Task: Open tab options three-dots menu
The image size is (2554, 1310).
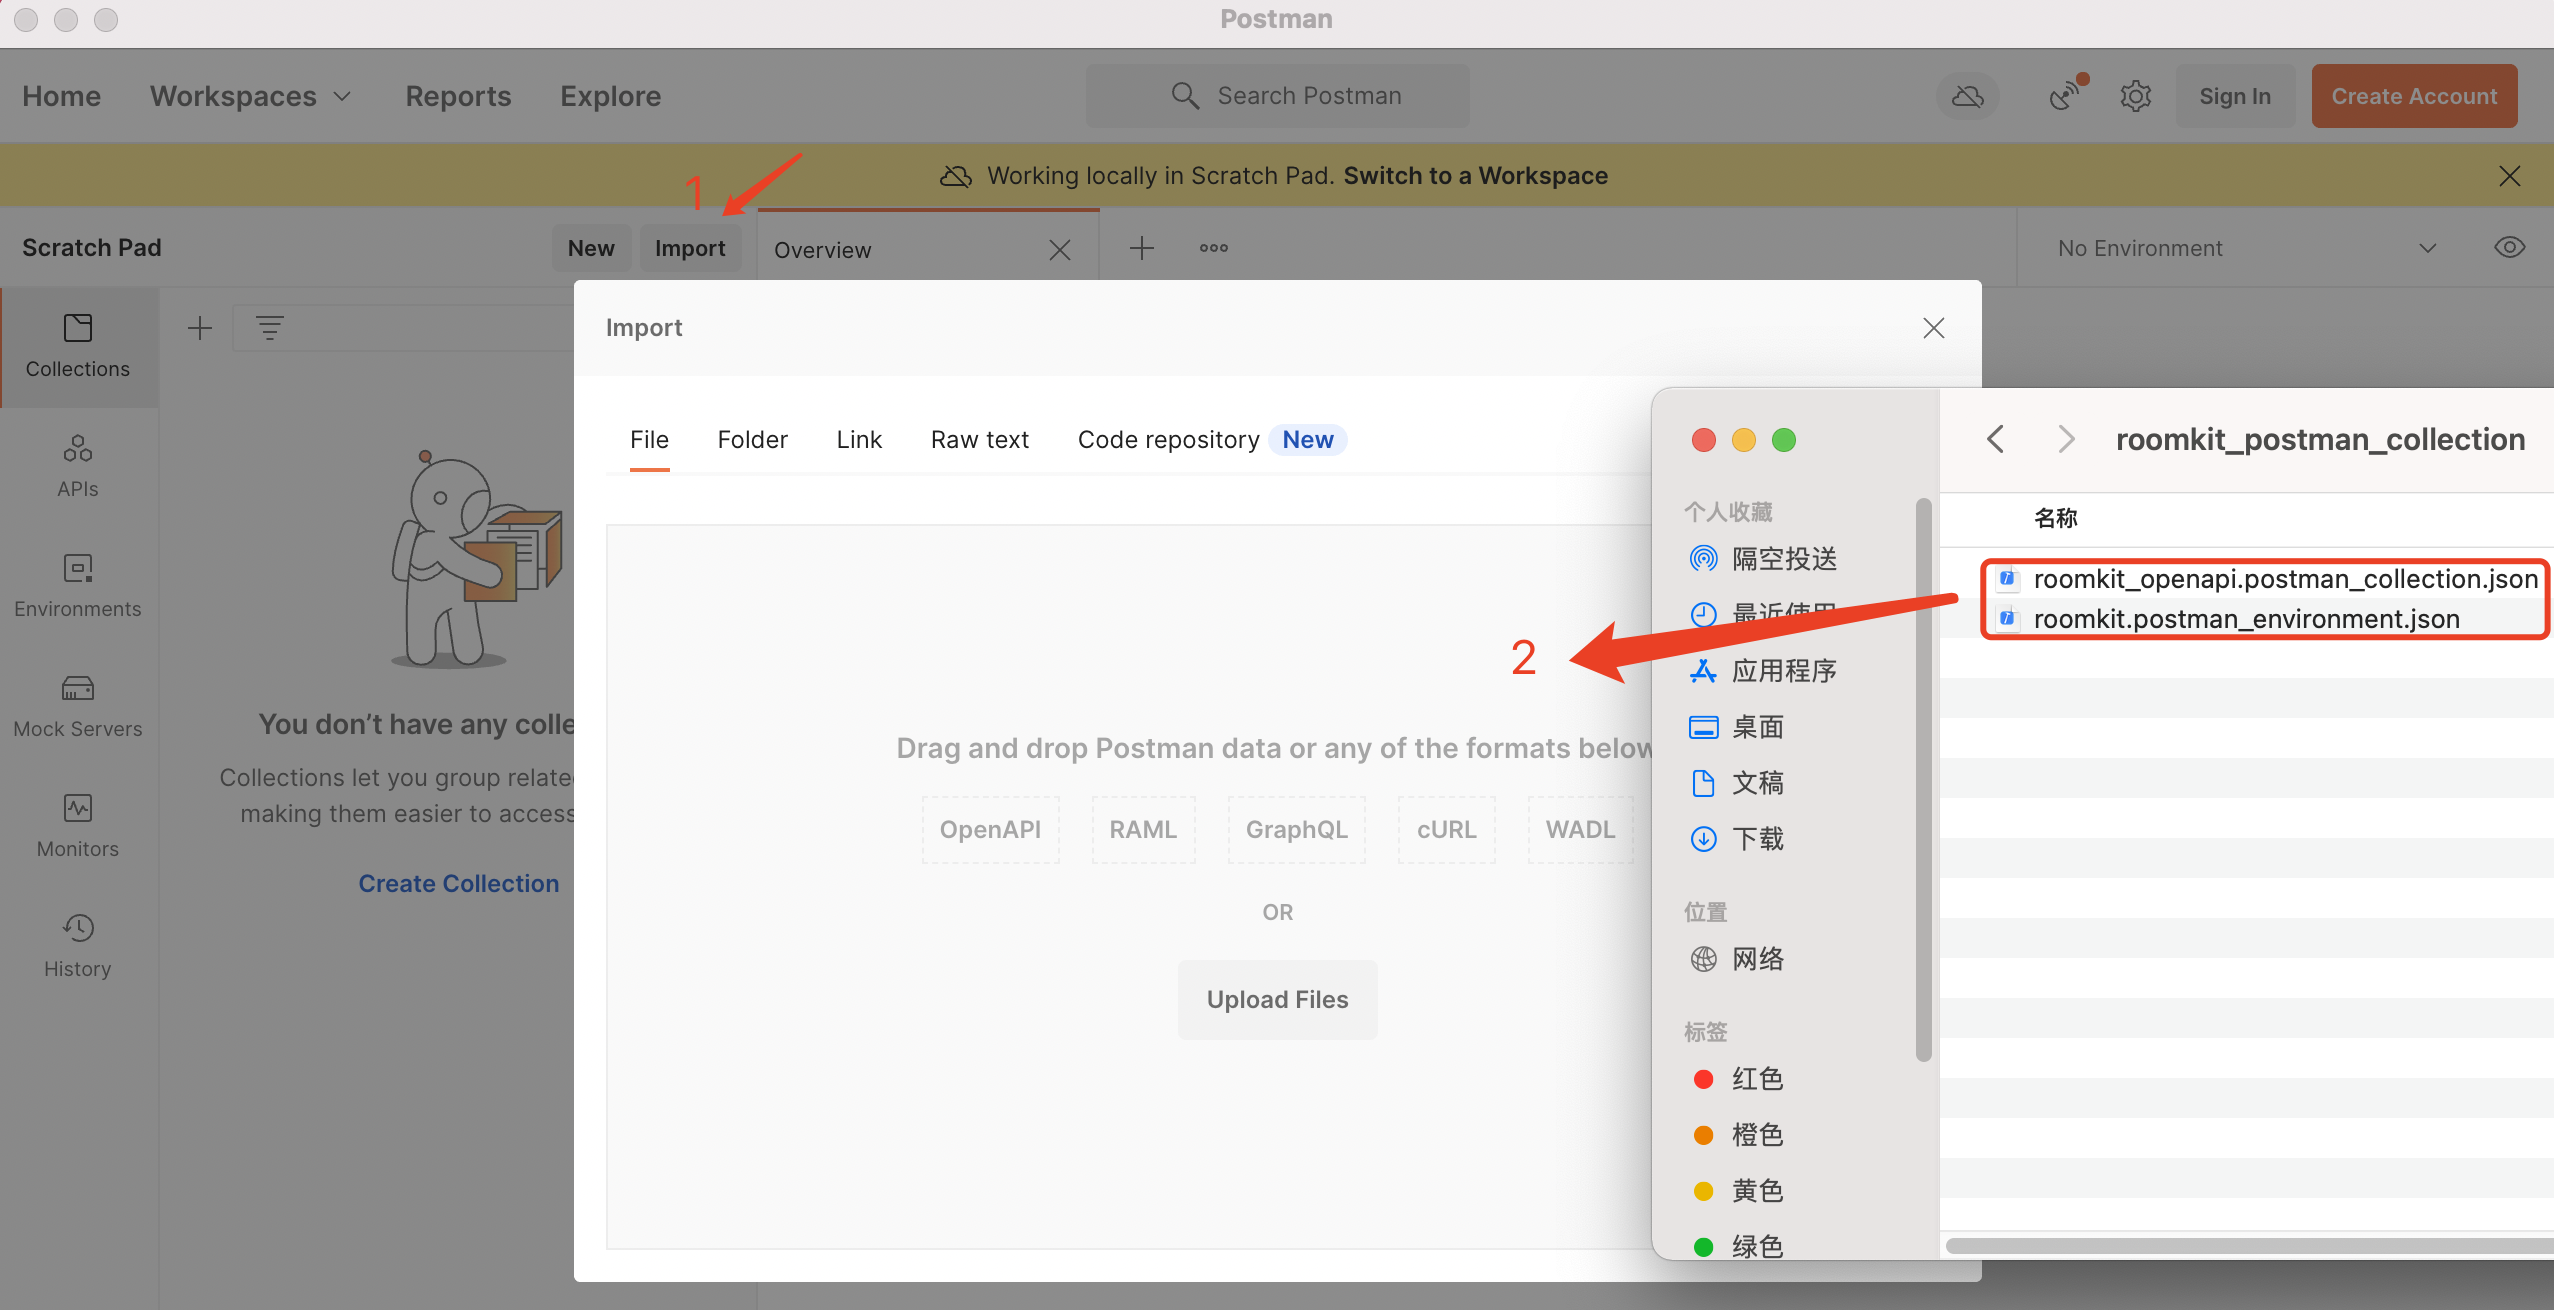Action: (x=1213, y=248)
